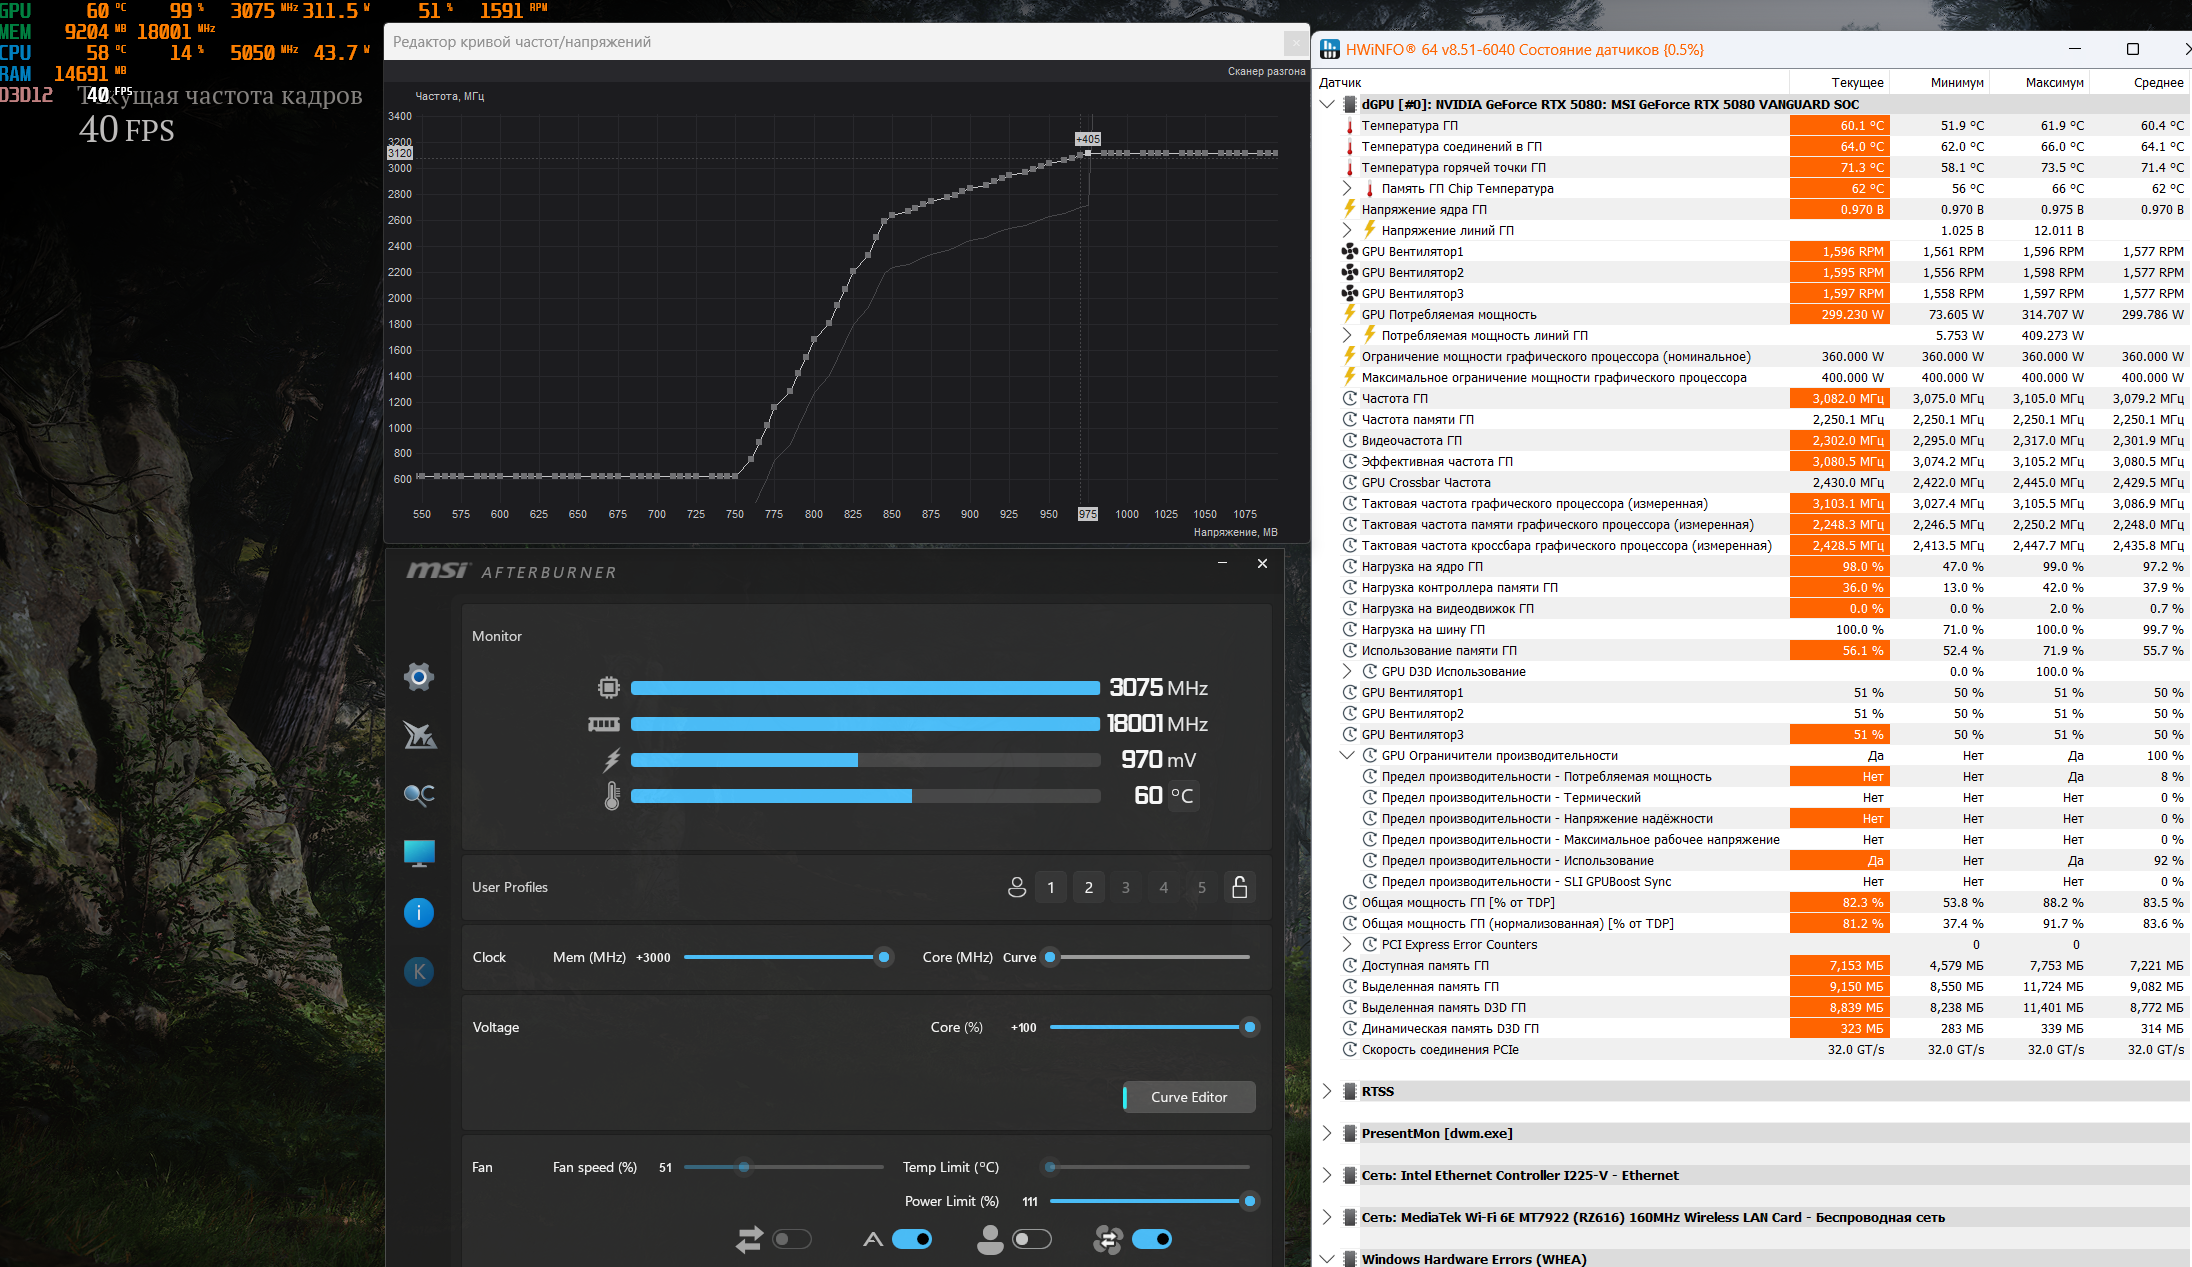Image resolution: width=2192 pixels, height=1267 pixels.
Task: Turn off the fan sync switch at bottom right
Action: [x=1152, y=1240]
